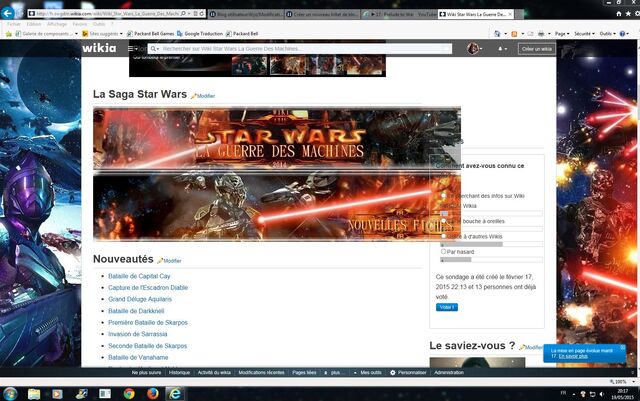The image size is (640, 401).
Task: Click the RSS feeds icon in command bar
Action: tap(514, 33)
